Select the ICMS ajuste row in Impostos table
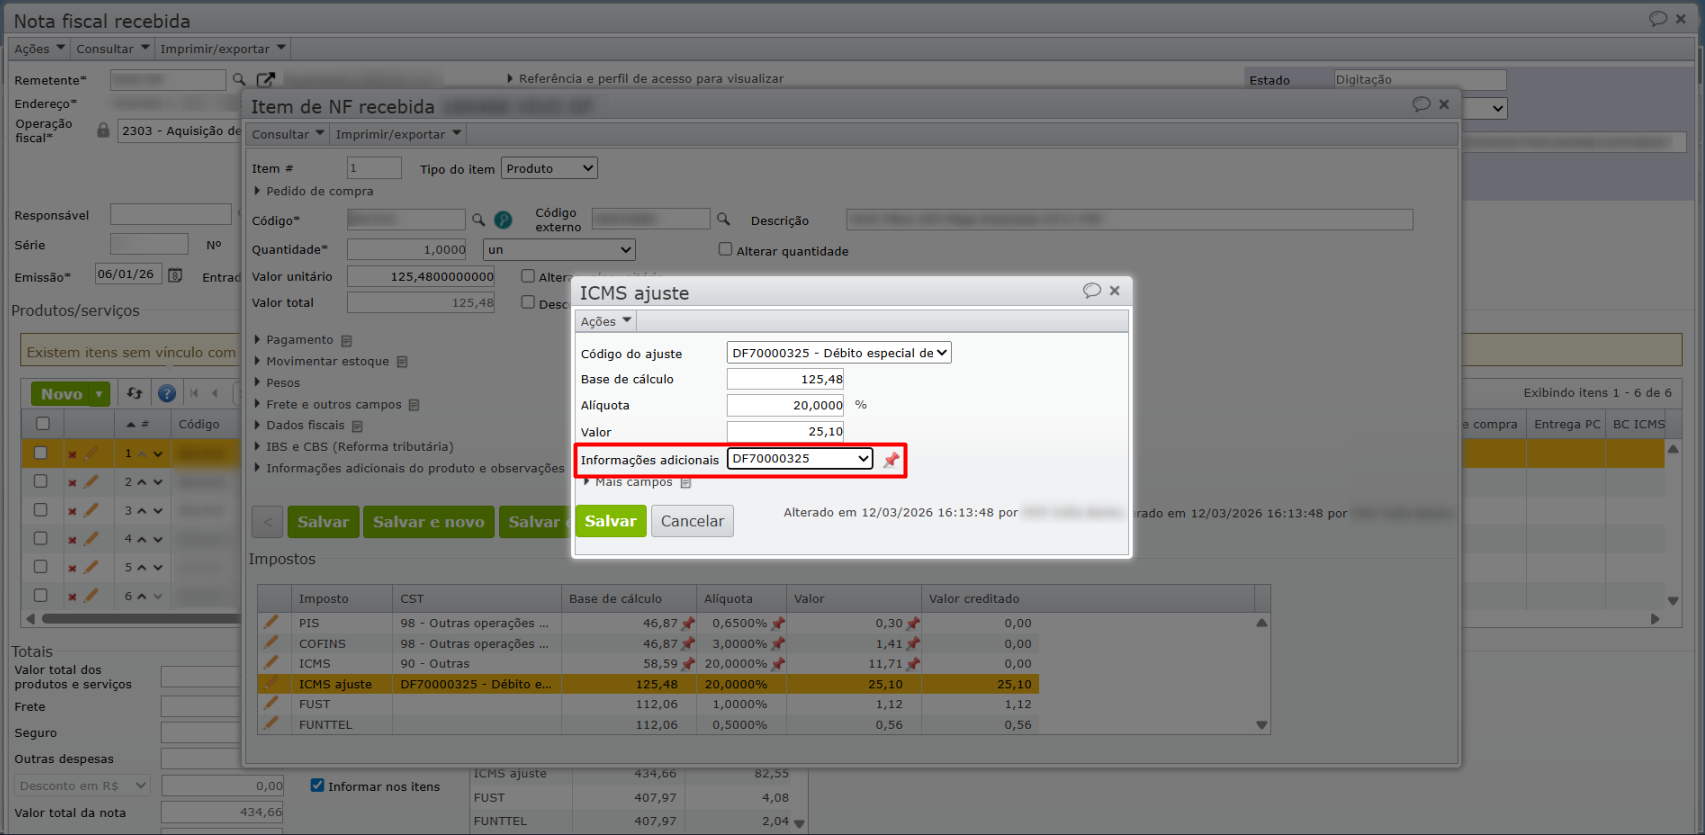 648,684
